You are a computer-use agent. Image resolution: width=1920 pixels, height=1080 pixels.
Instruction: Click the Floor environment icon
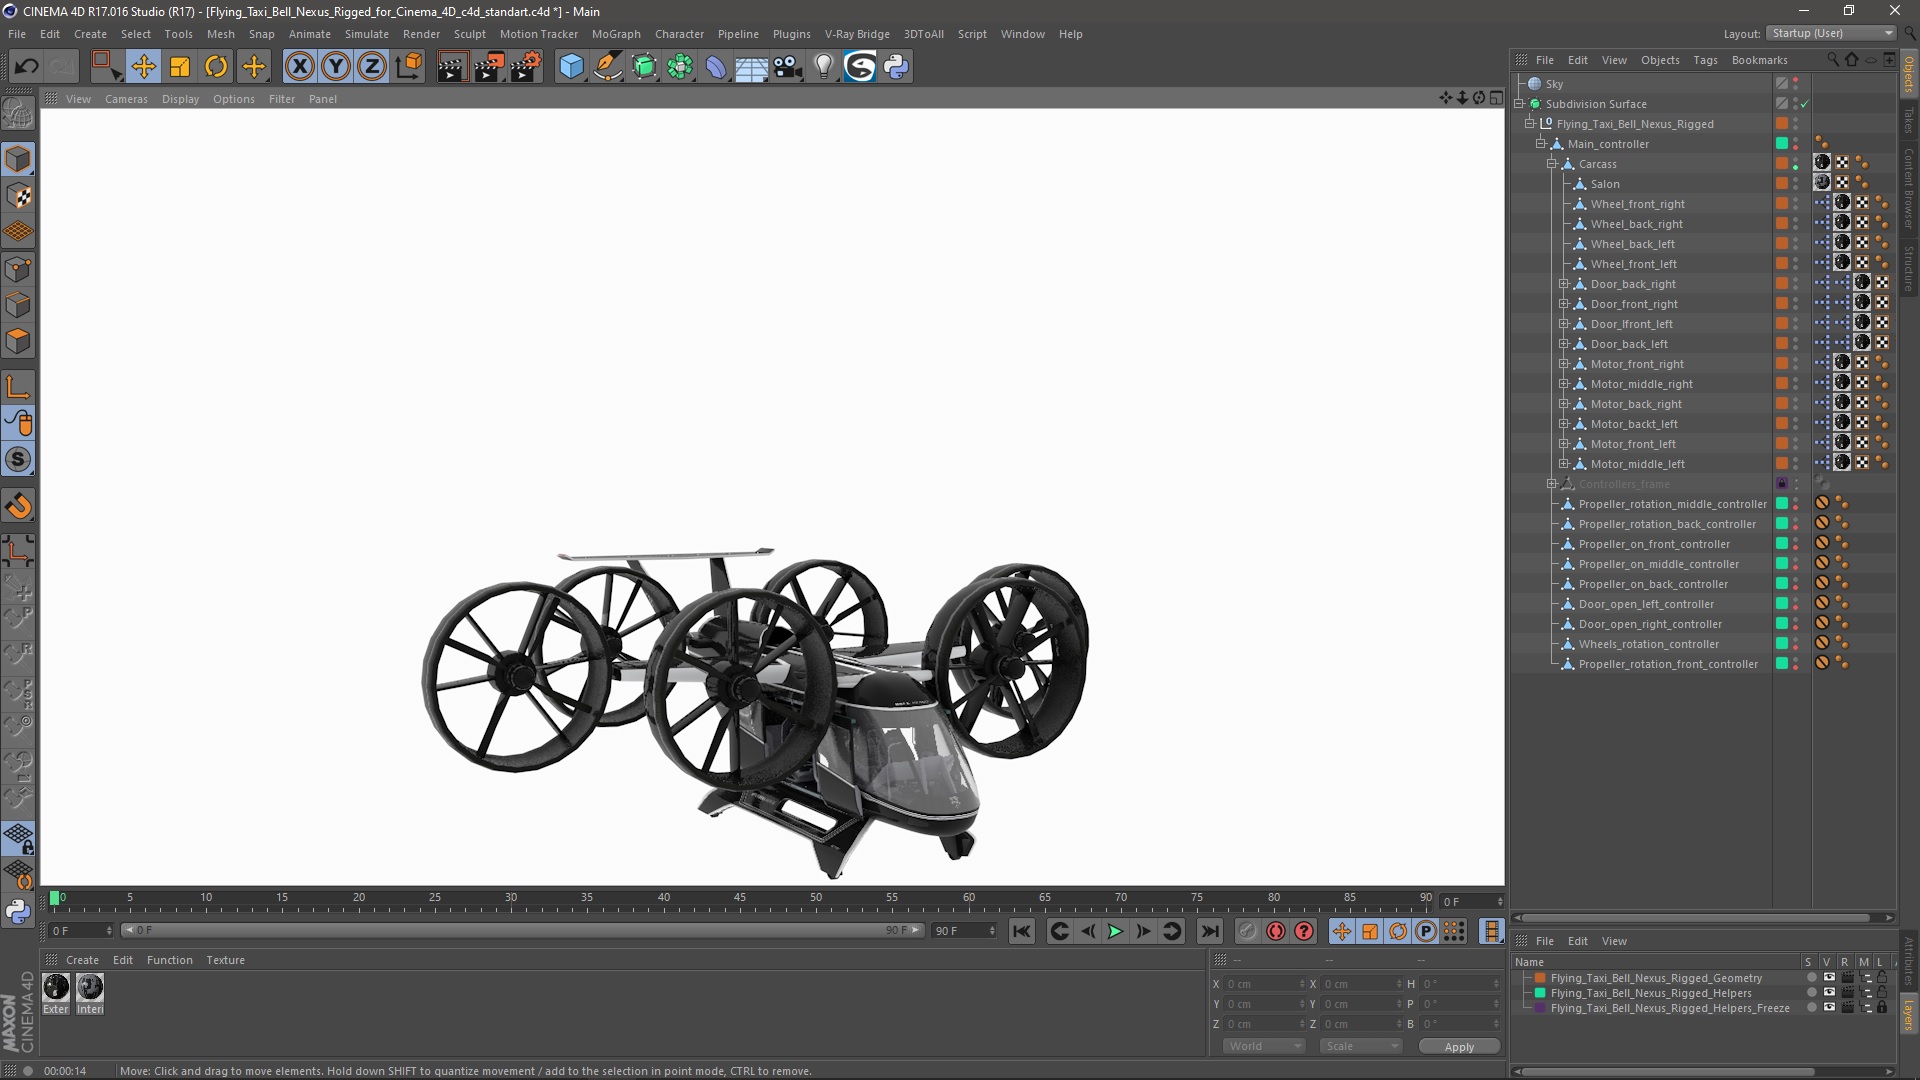pyautogui.click(x=752, y=67)
